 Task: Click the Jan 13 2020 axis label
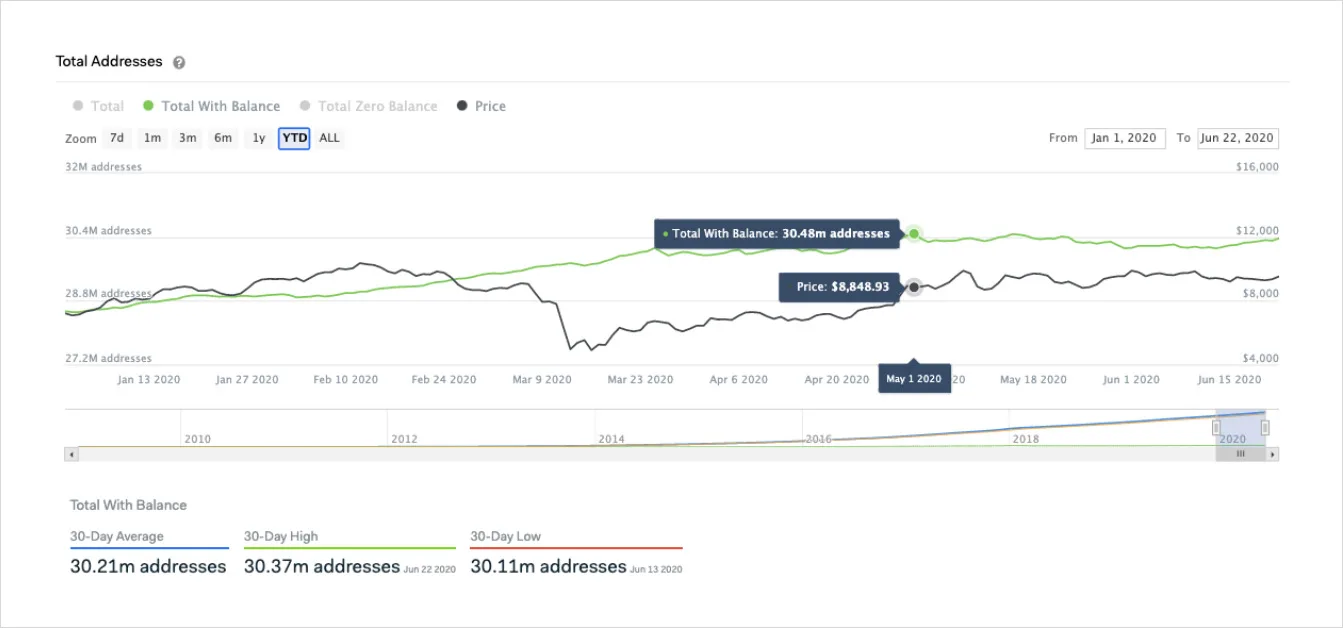click(149, 380)
